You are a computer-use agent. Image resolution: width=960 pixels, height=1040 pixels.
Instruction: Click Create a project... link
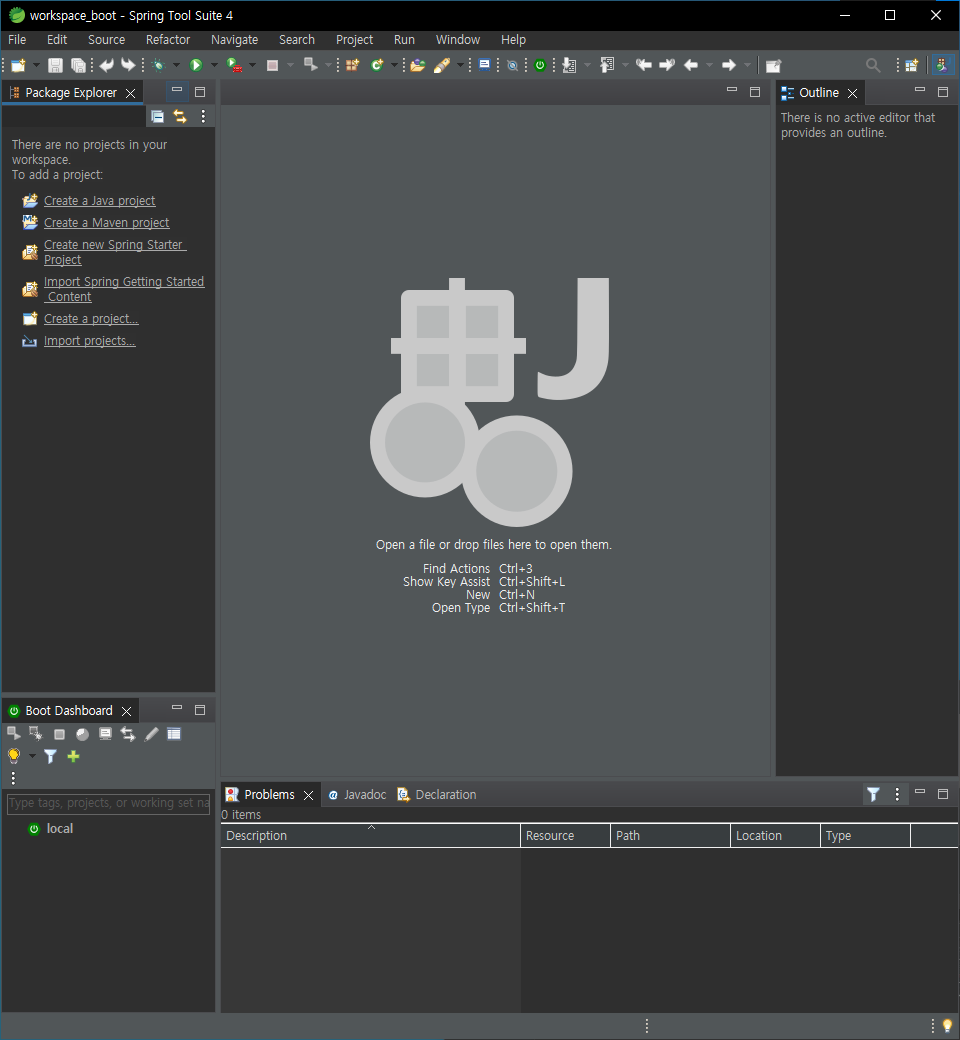pos(91,318)
